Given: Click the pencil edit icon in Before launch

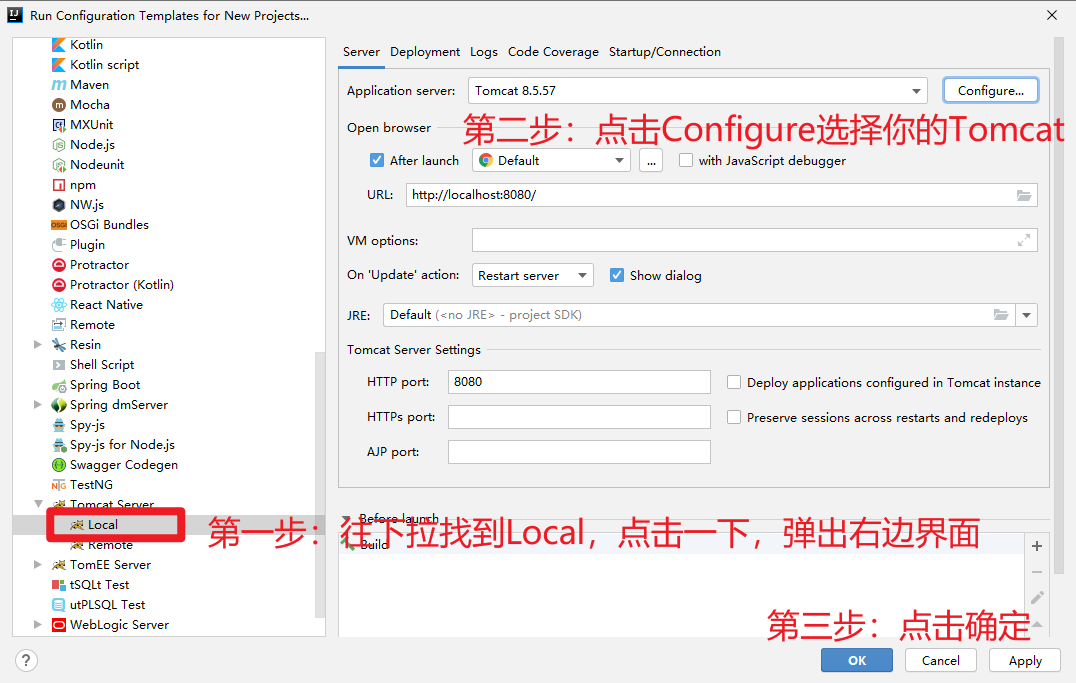Looking at the screenshot, I should pyautogui.click(x=1037, y=597).
